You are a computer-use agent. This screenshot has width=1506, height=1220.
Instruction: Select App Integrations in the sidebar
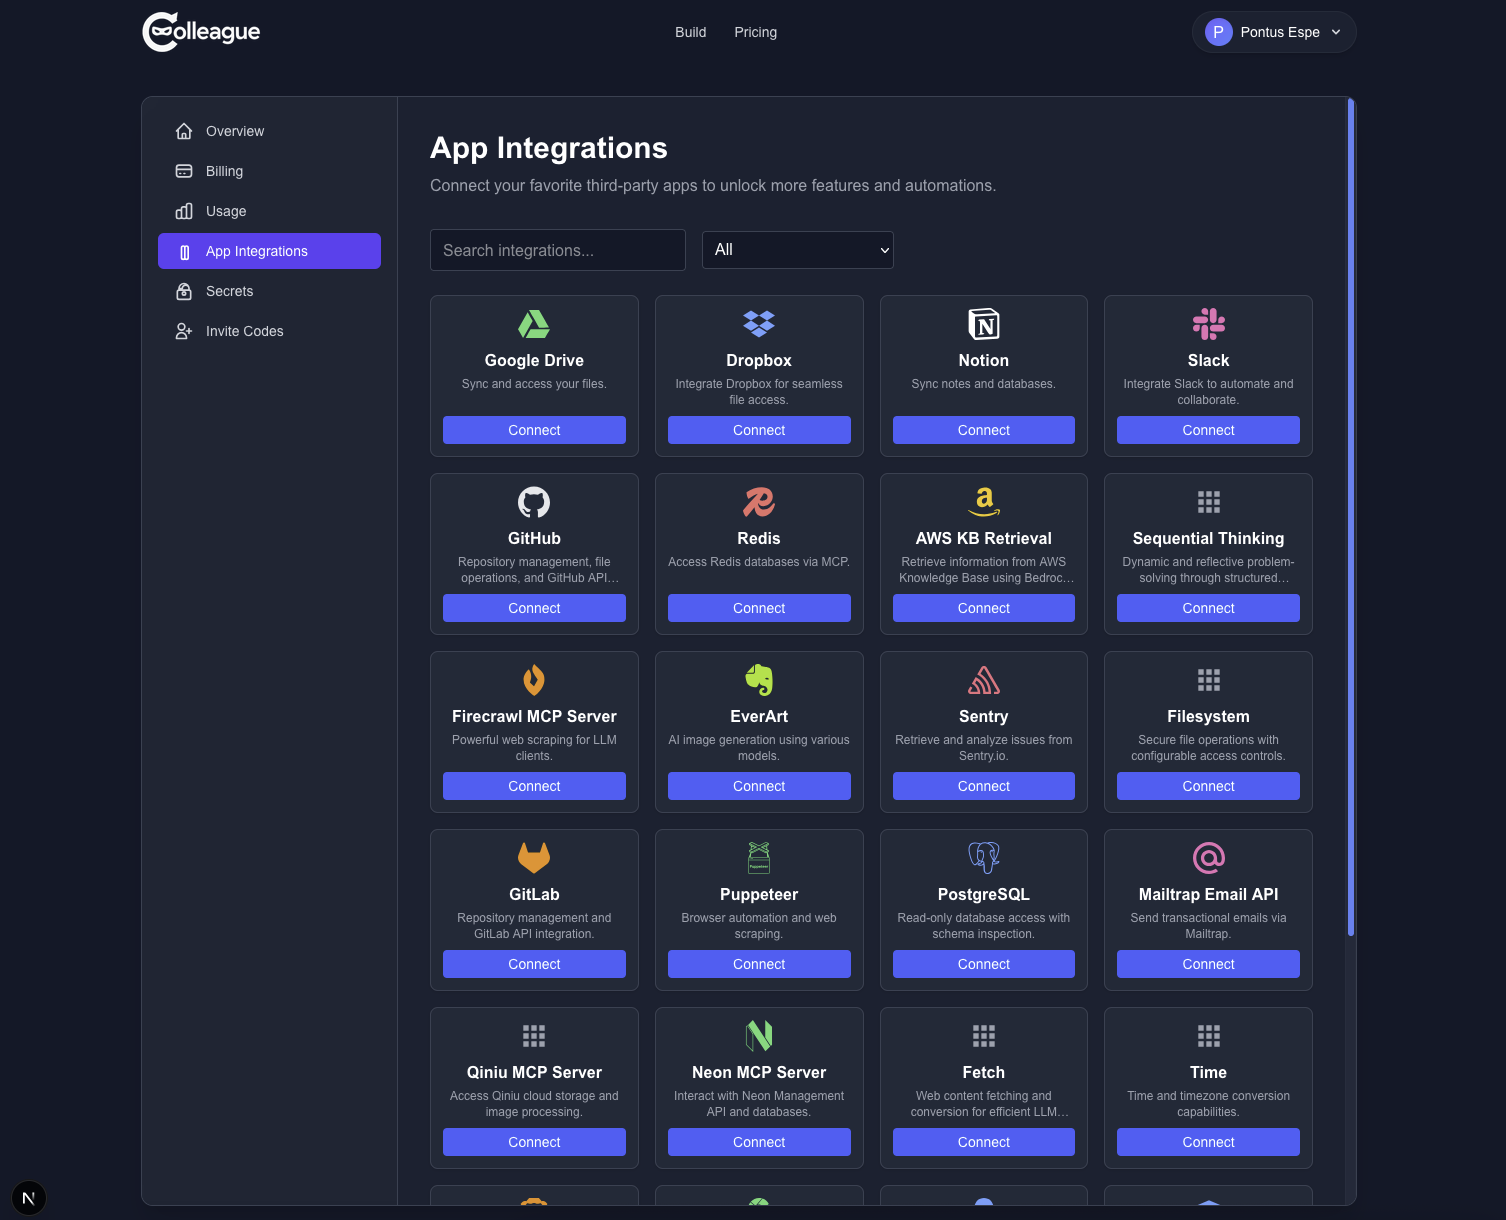(x=269, y=251)
